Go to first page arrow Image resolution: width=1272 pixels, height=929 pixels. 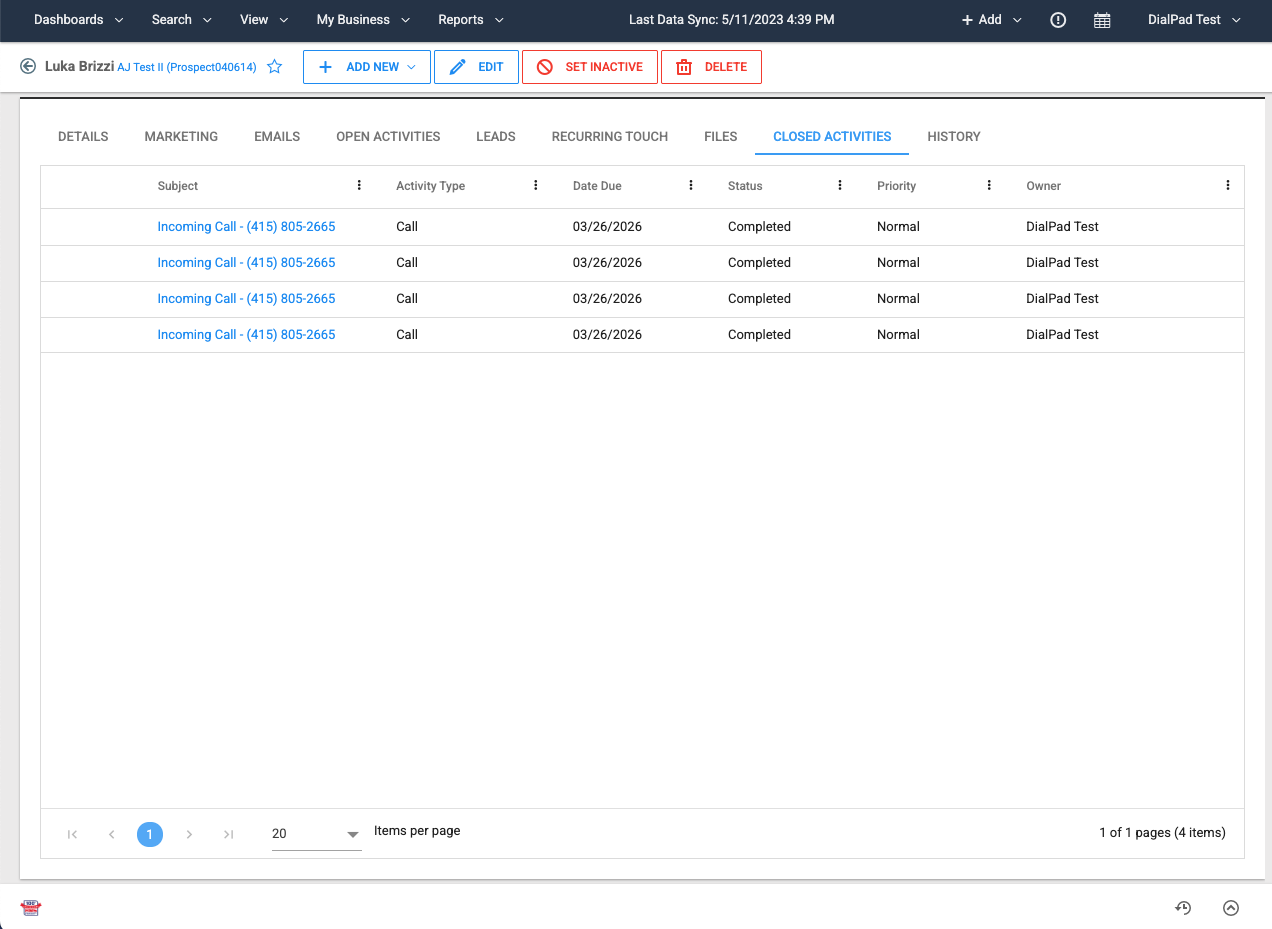click(72, 834)
